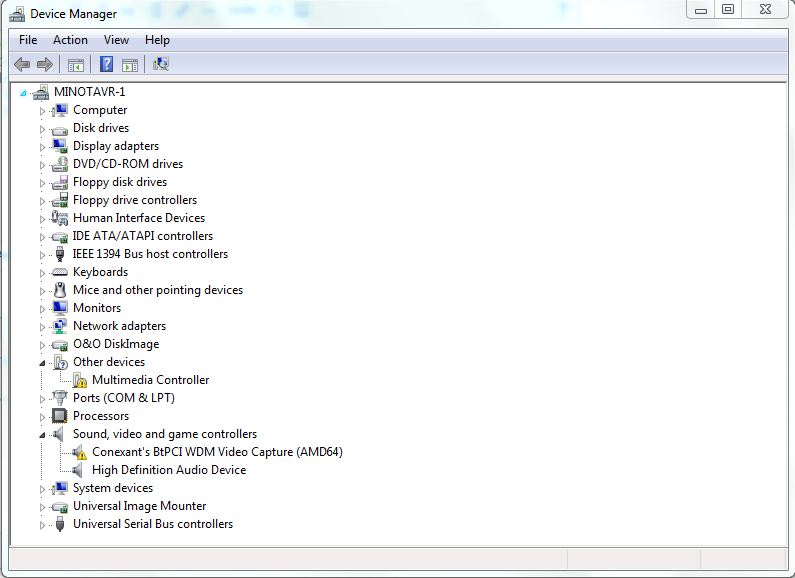
Task: Click the Computer category icon
Action: (x=59, y=110)
